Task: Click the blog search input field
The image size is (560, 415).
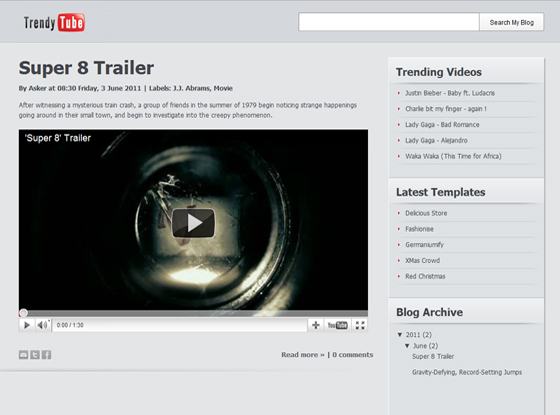Action: 389,22
